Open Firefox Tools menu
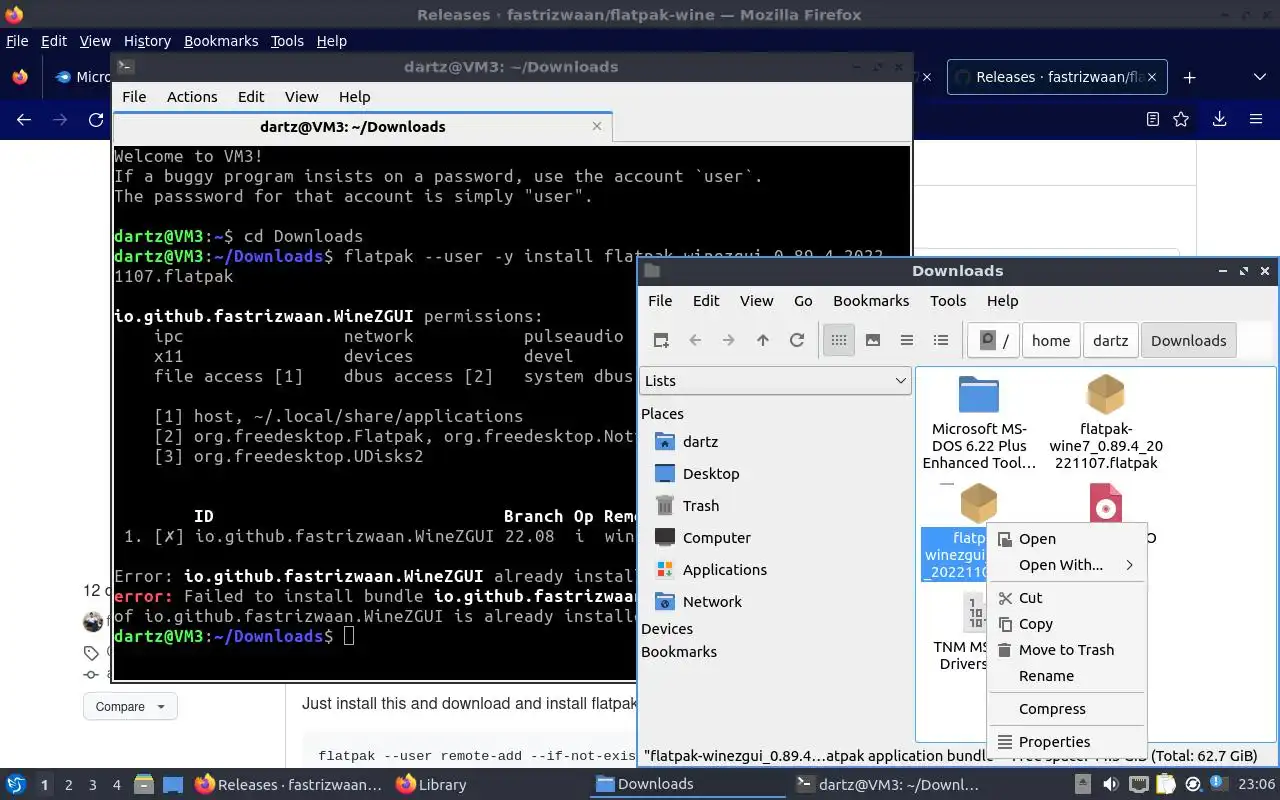 point(287,41)
